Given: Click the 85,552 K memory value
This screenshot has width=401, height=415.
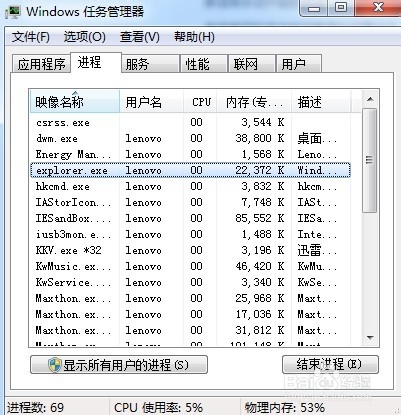Looking at the screenshot, I should pyautogui.click(x=260, y=218).
